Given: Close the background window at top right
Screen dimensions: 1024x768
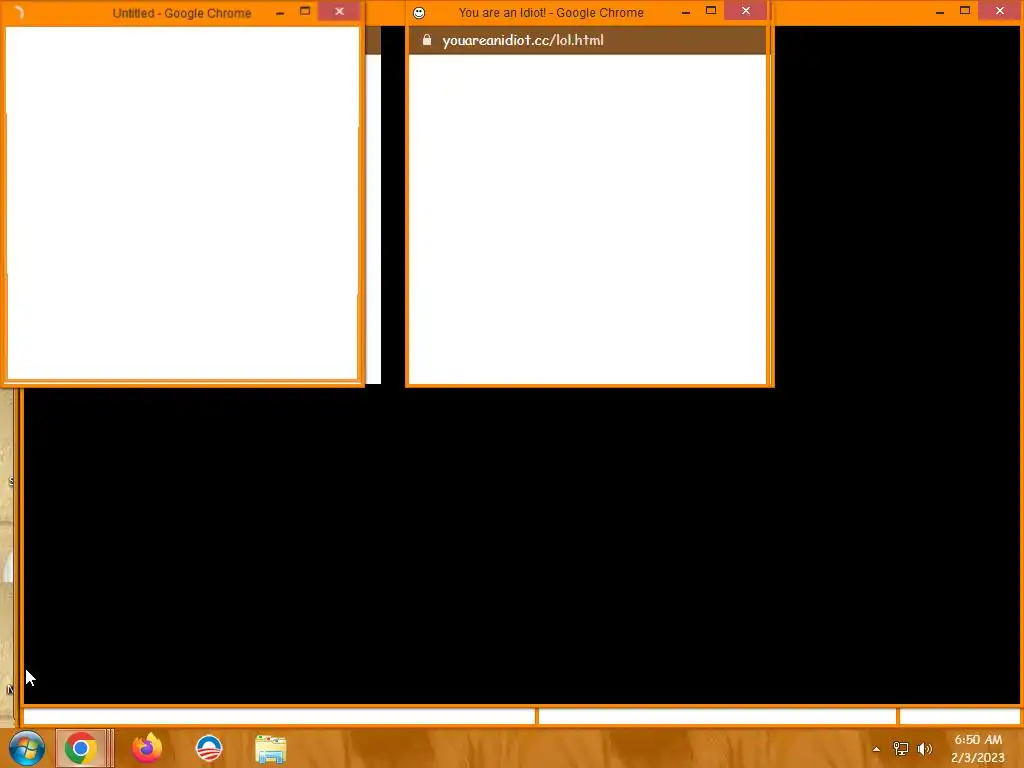Looking at the screenshot, I should 1000,11.
